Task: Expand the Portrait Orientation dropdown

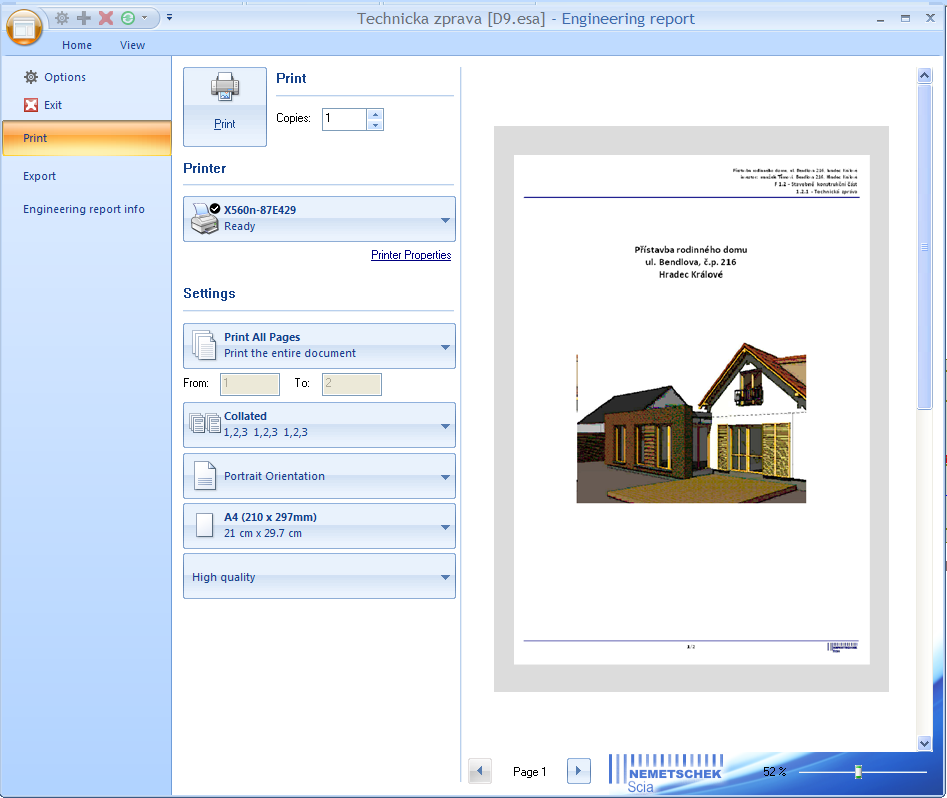Action: (x=319, y=476)
